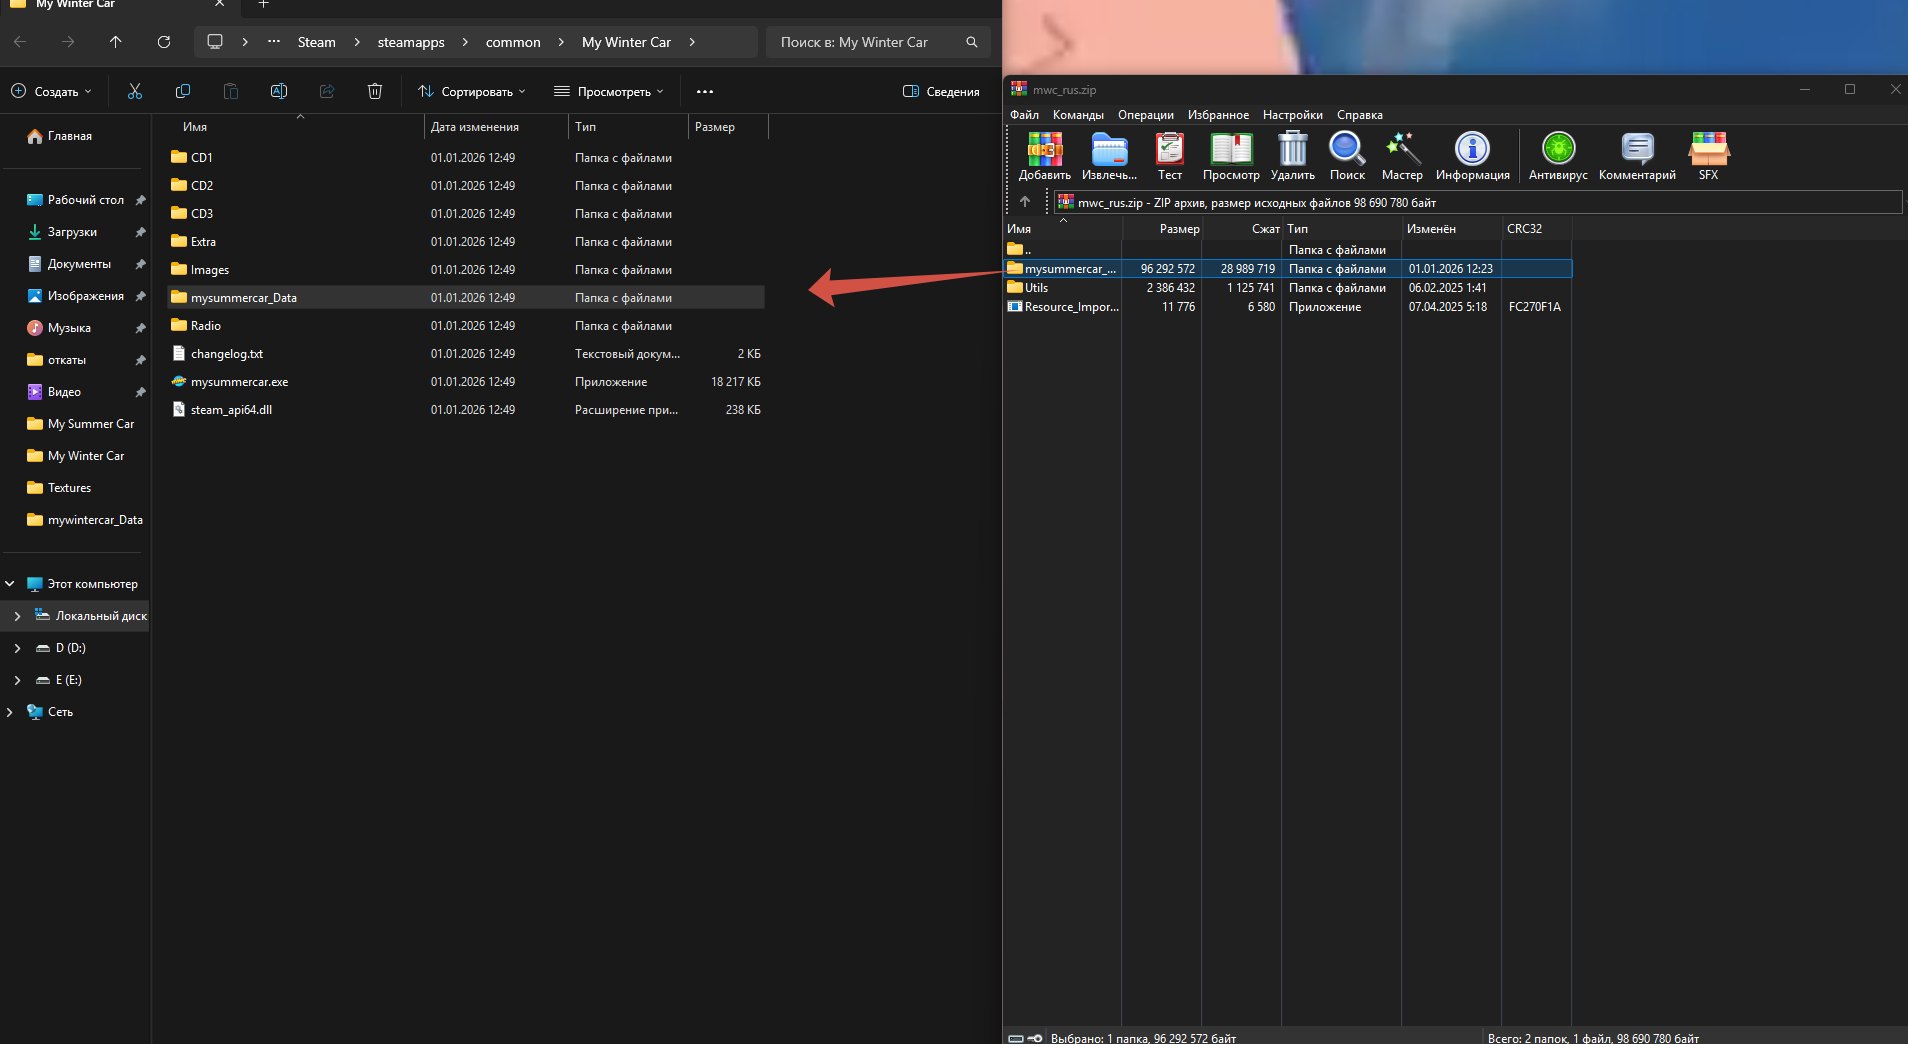
Task: Click the Delete trash icon in Explorer
Action: [x=375, y=92]
